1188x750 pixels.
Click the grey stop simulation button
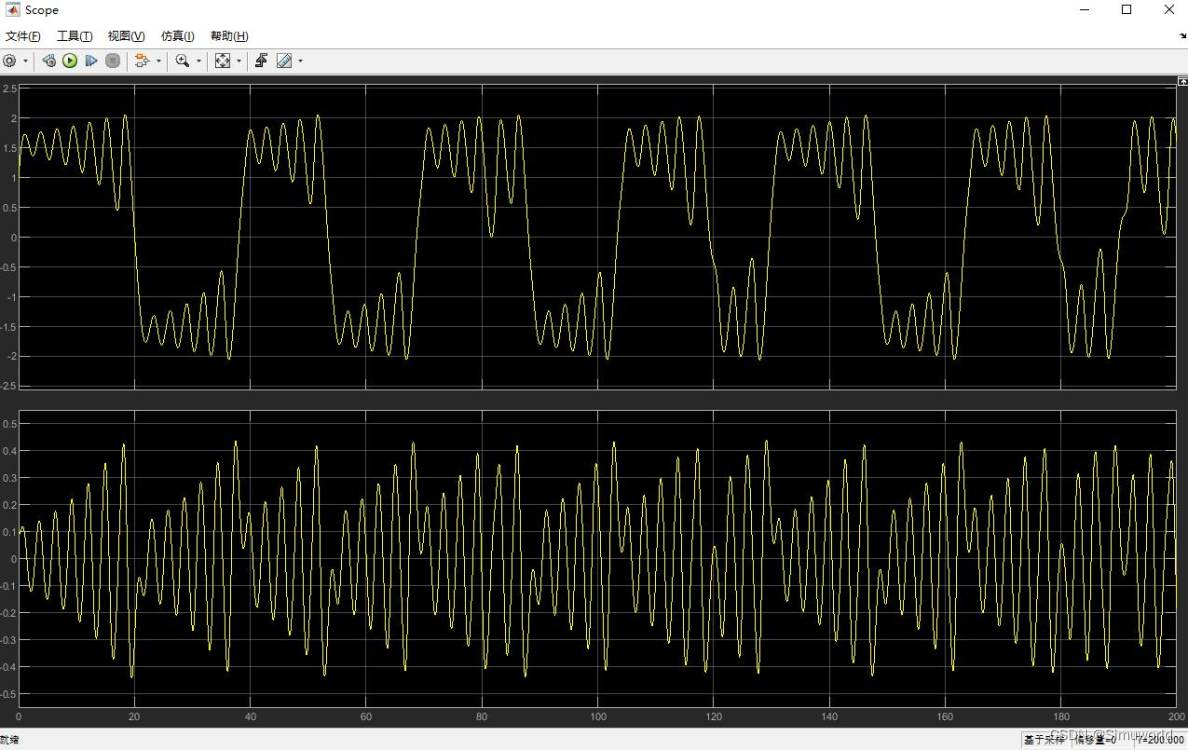(x=113, y=61)
